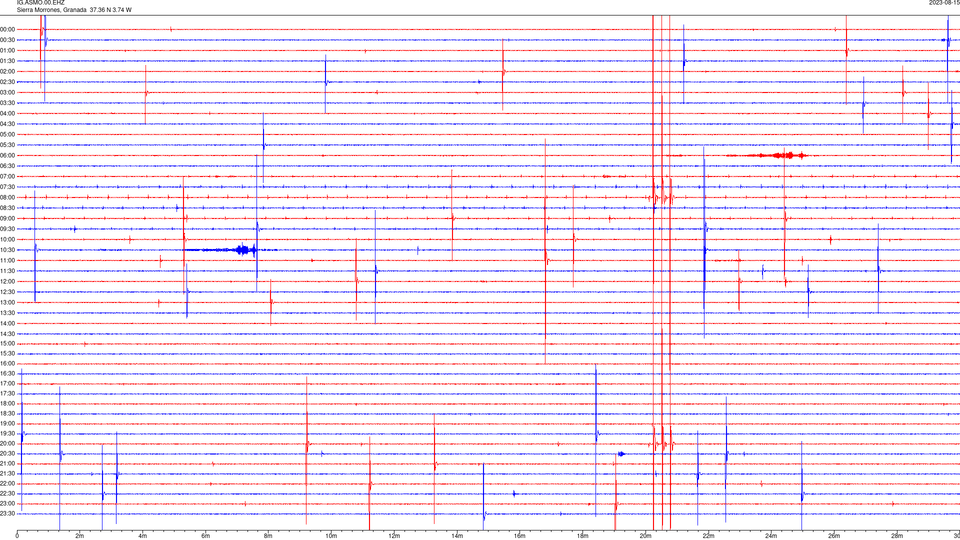Screen dimensions: 960x540
Task: Click the 24m axis tick label
Action: click(x=771, y=536)
